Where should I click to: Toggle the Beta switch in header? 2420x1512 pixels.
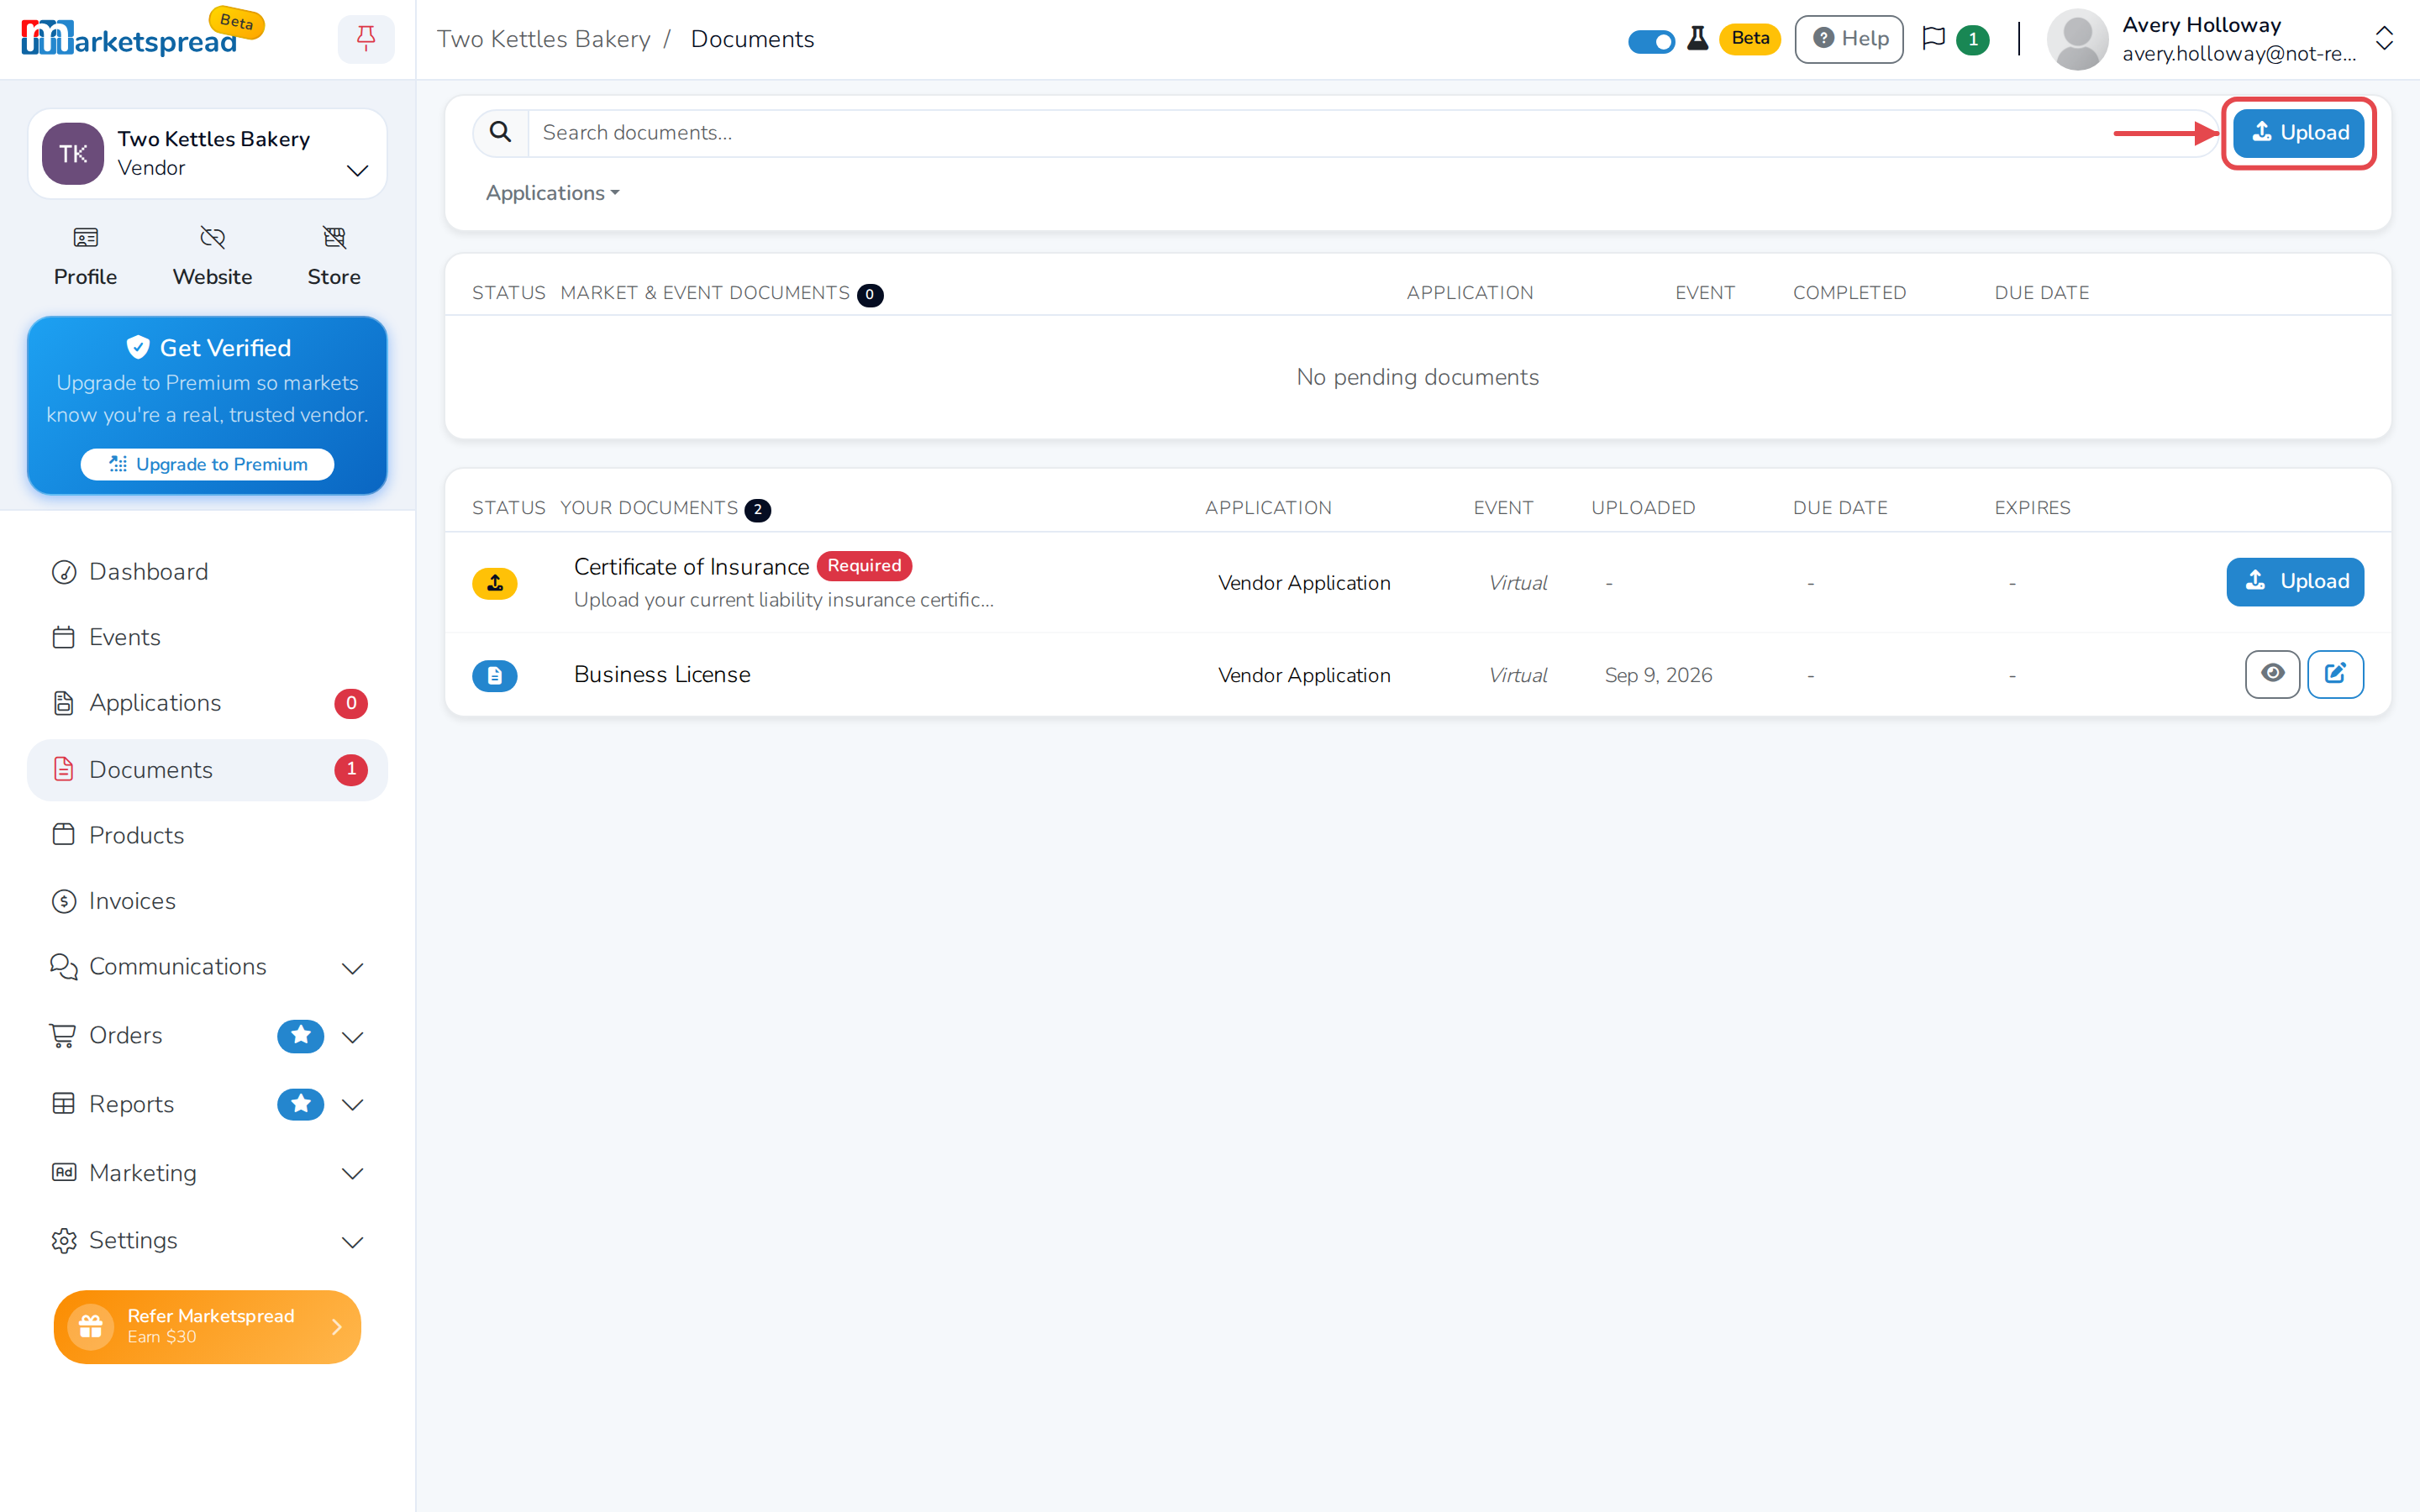click(x=1651, y=41)
